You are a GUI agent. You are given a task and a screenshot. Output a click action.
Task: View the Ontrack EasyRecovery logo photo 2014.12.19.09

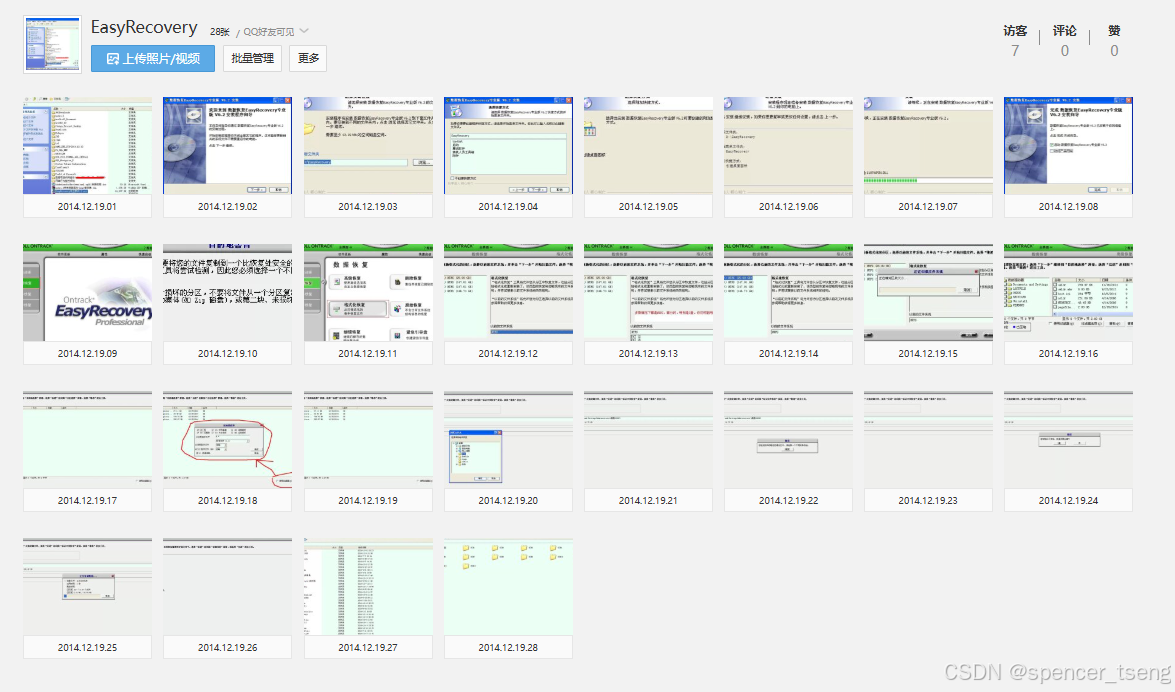87,290
